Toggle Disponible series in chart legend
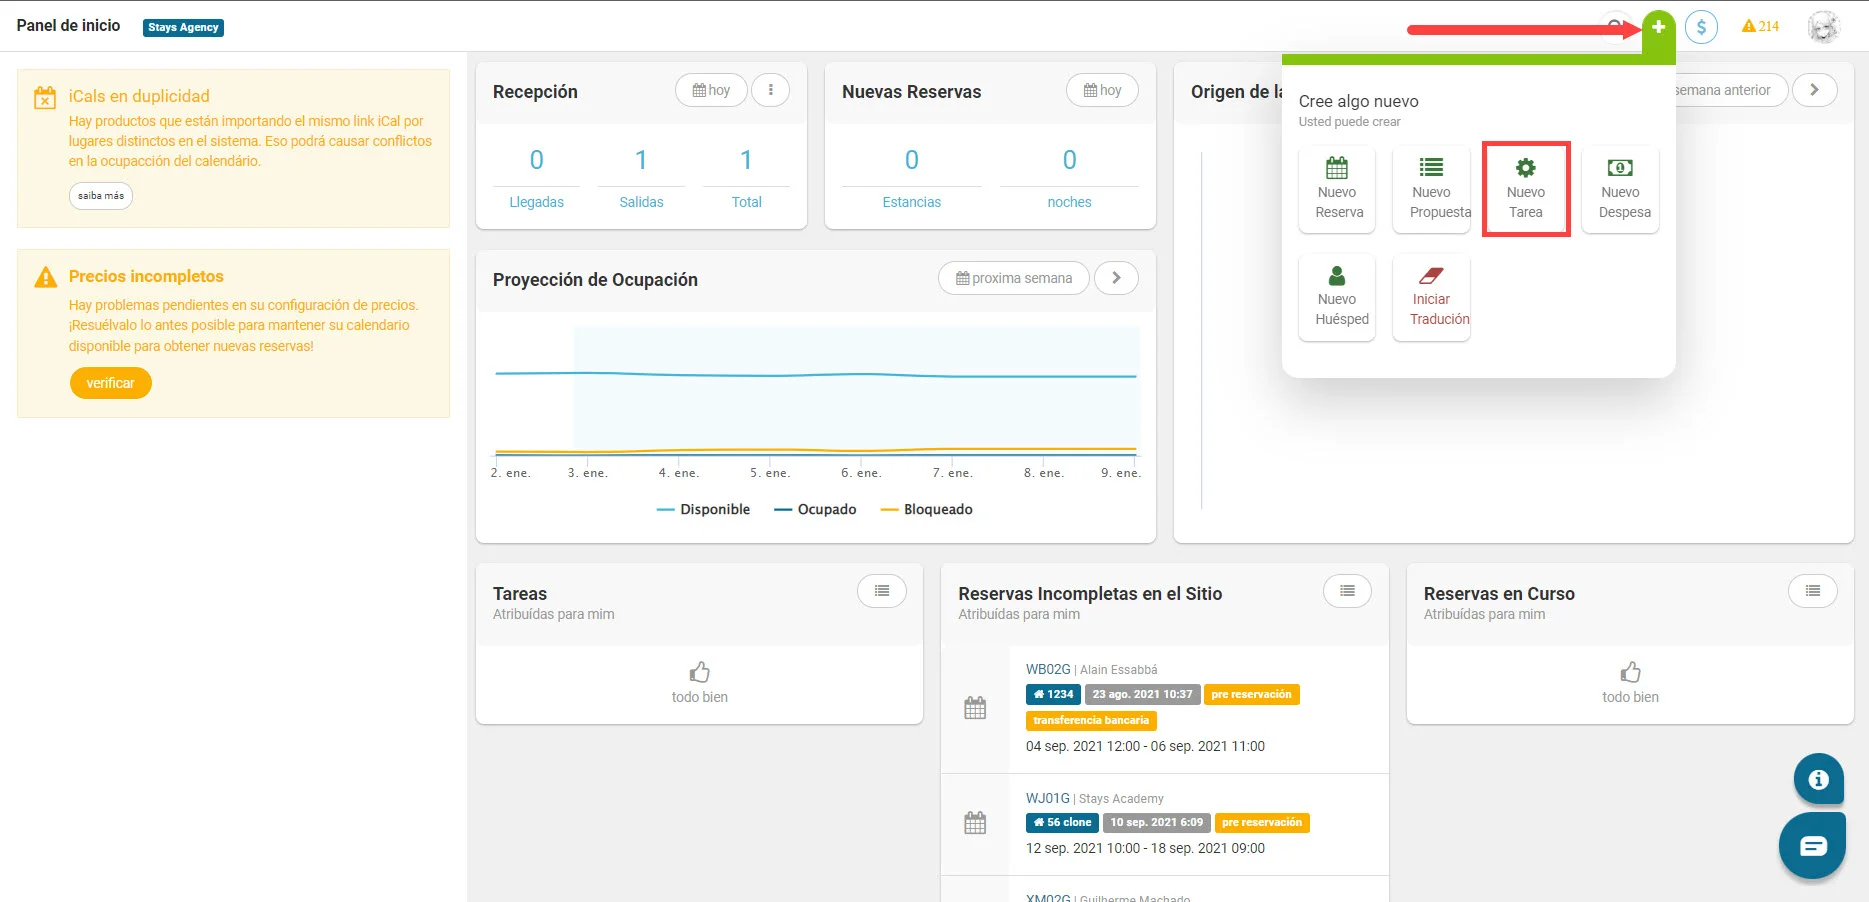1869x902 pixels. 703,509
